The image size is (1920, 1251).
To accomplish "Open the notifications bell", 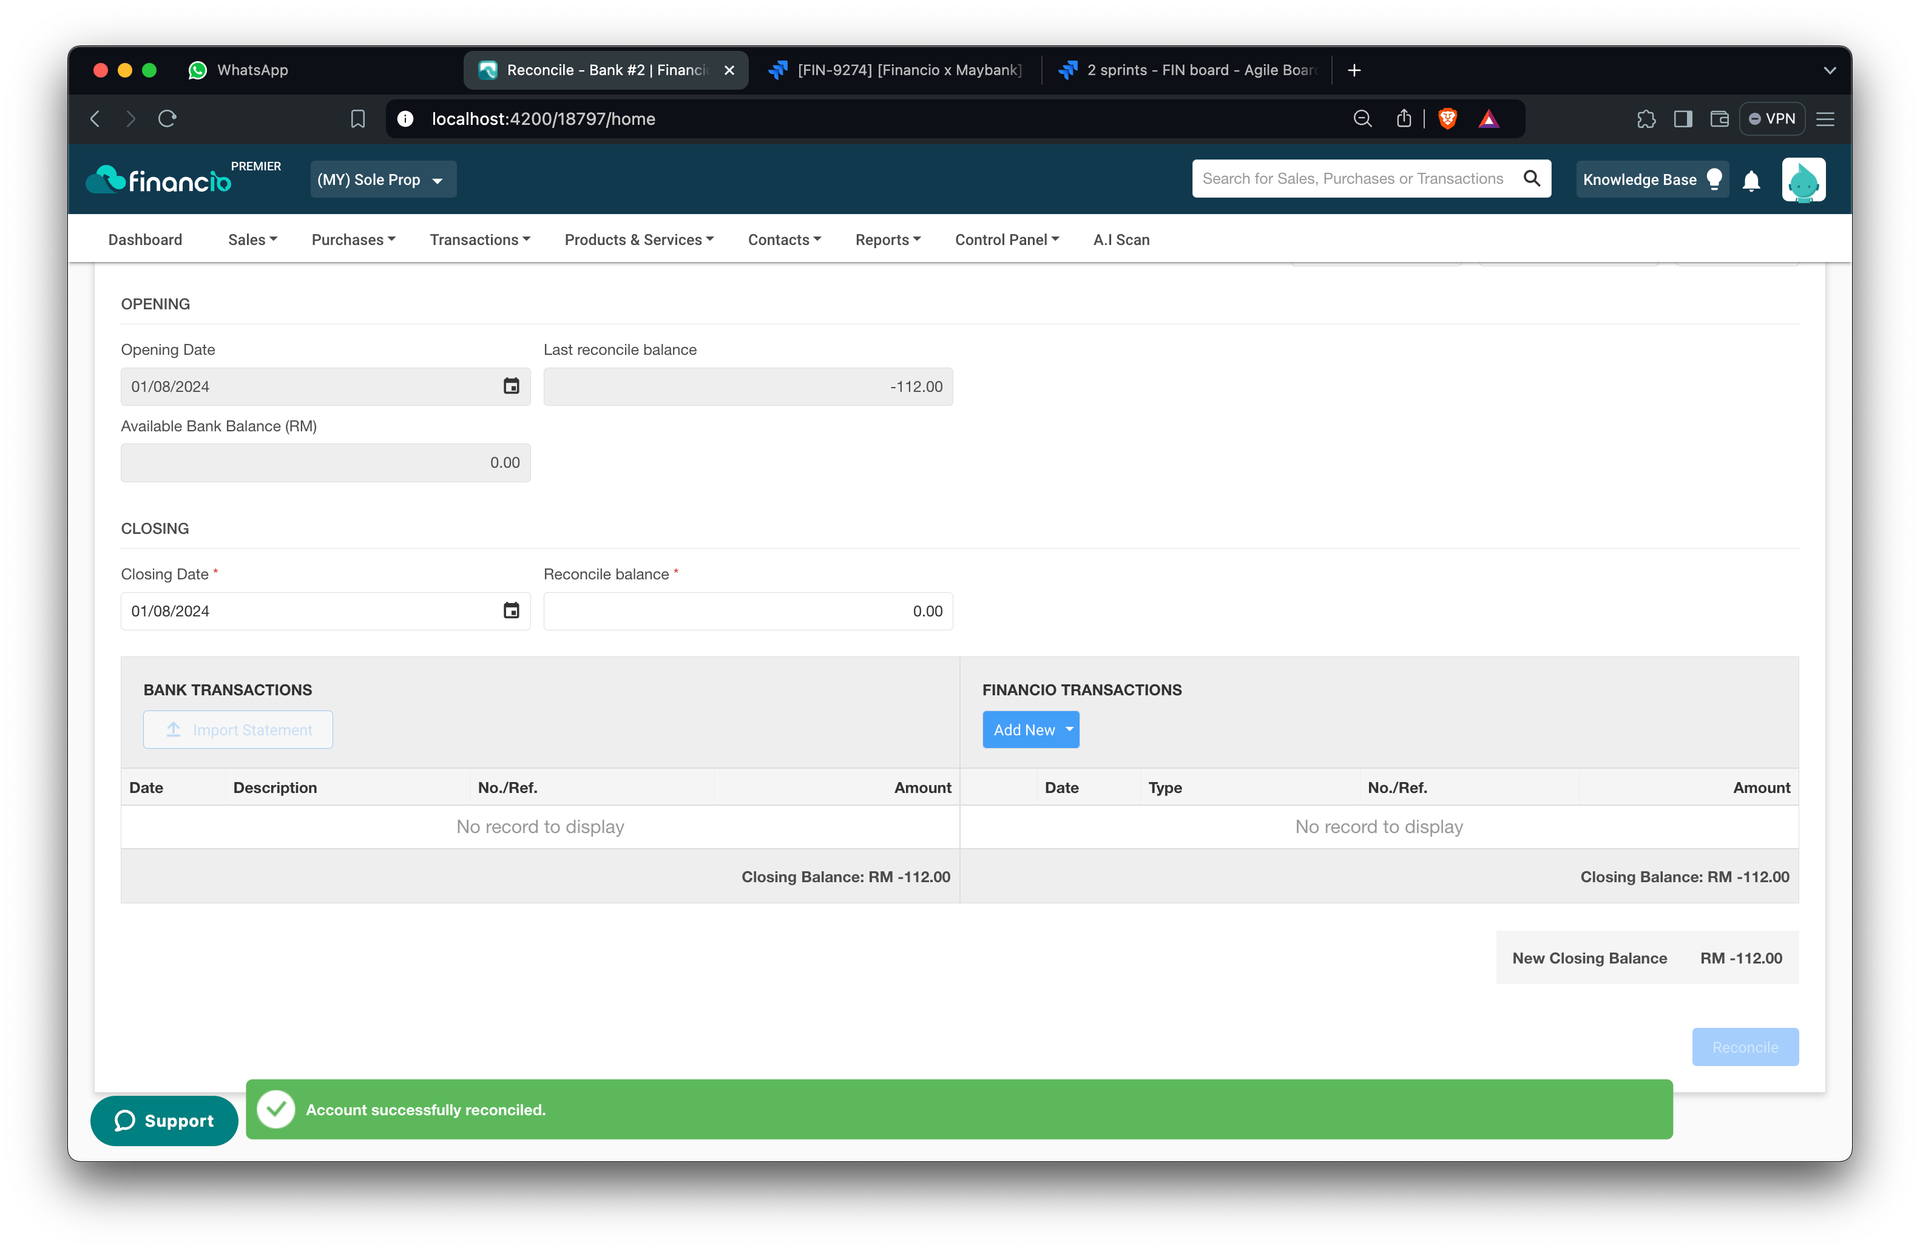I will click(x=1751, y=181).
